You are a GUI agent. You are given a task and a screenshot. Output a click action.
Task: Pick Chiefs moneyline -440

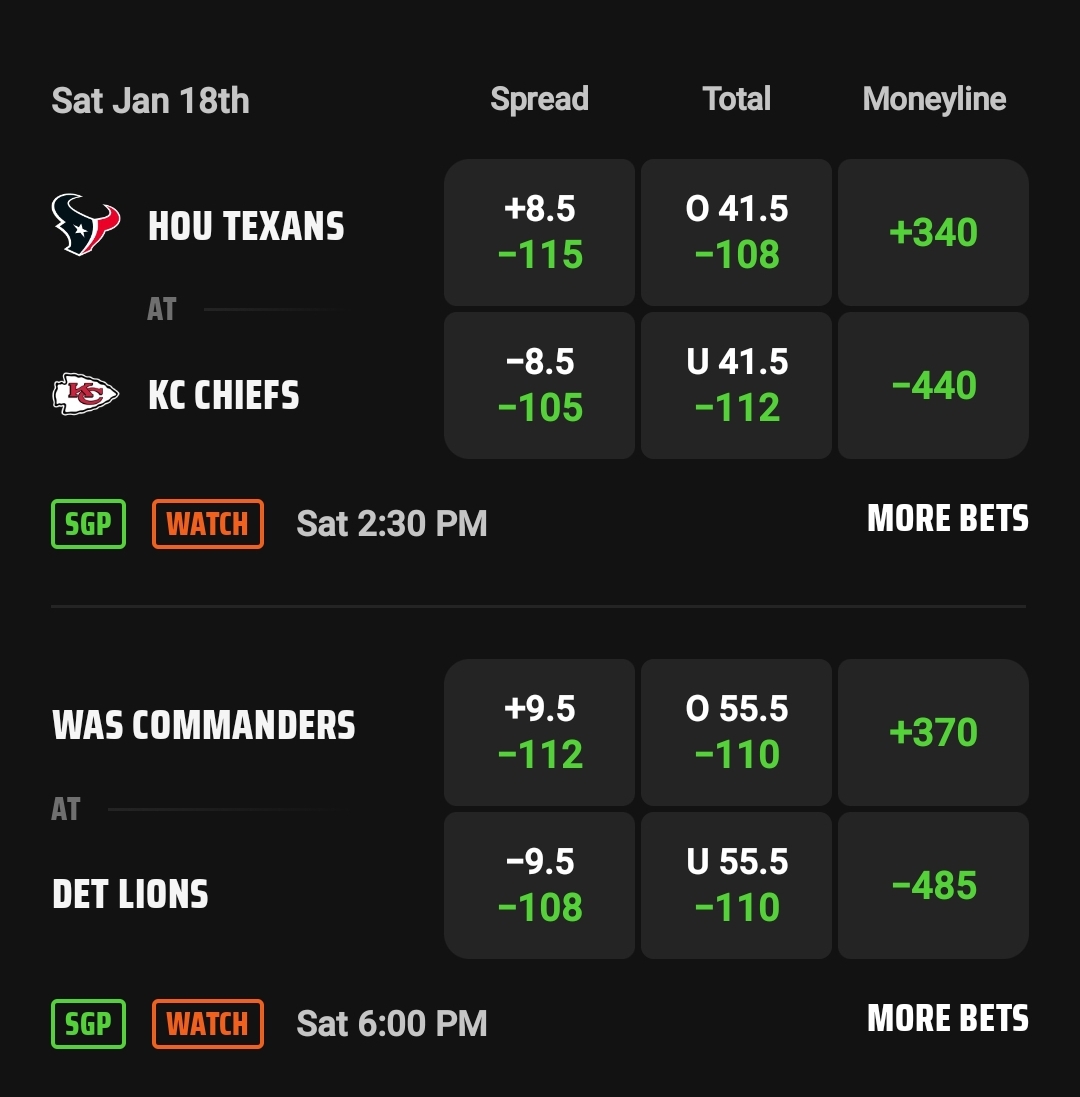(933, 385)
